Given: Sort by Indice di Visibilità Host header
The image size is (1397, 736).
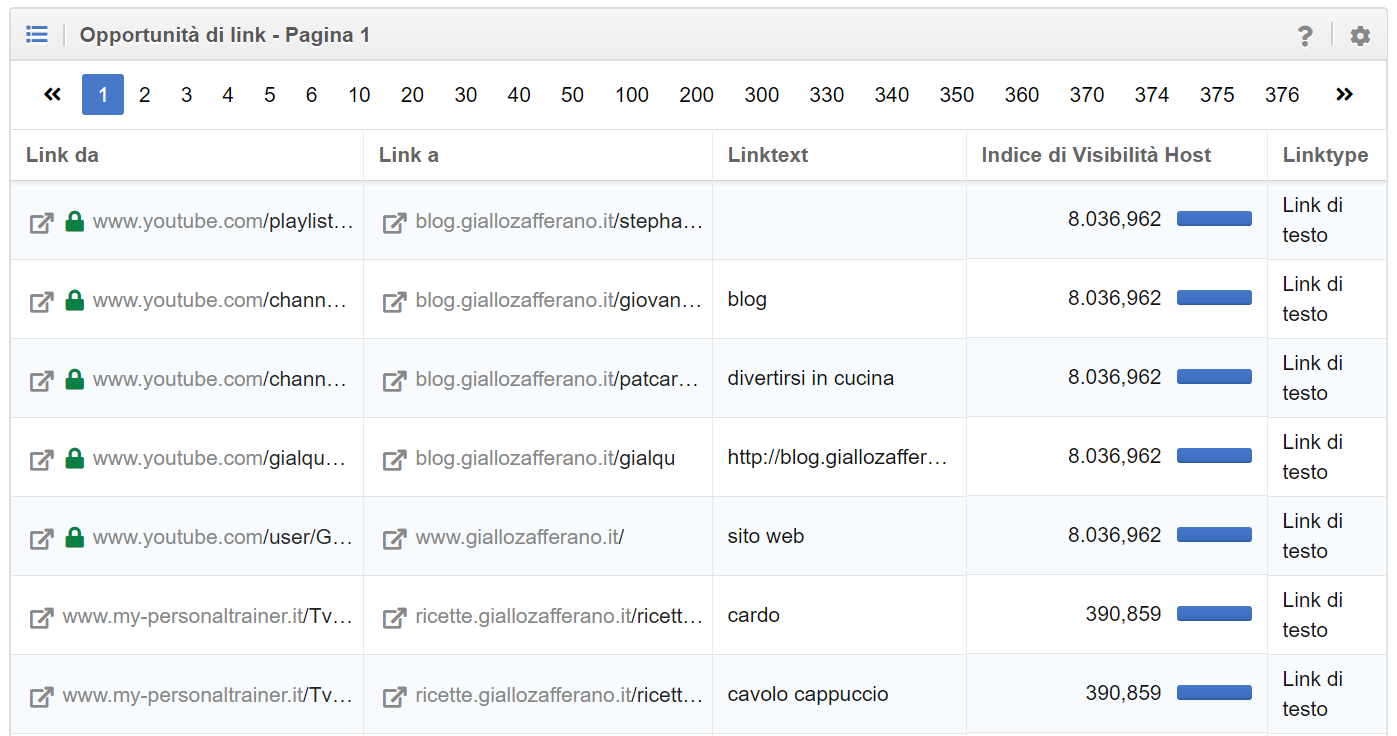Looking at the screenshot, I should coord(1096,155).
